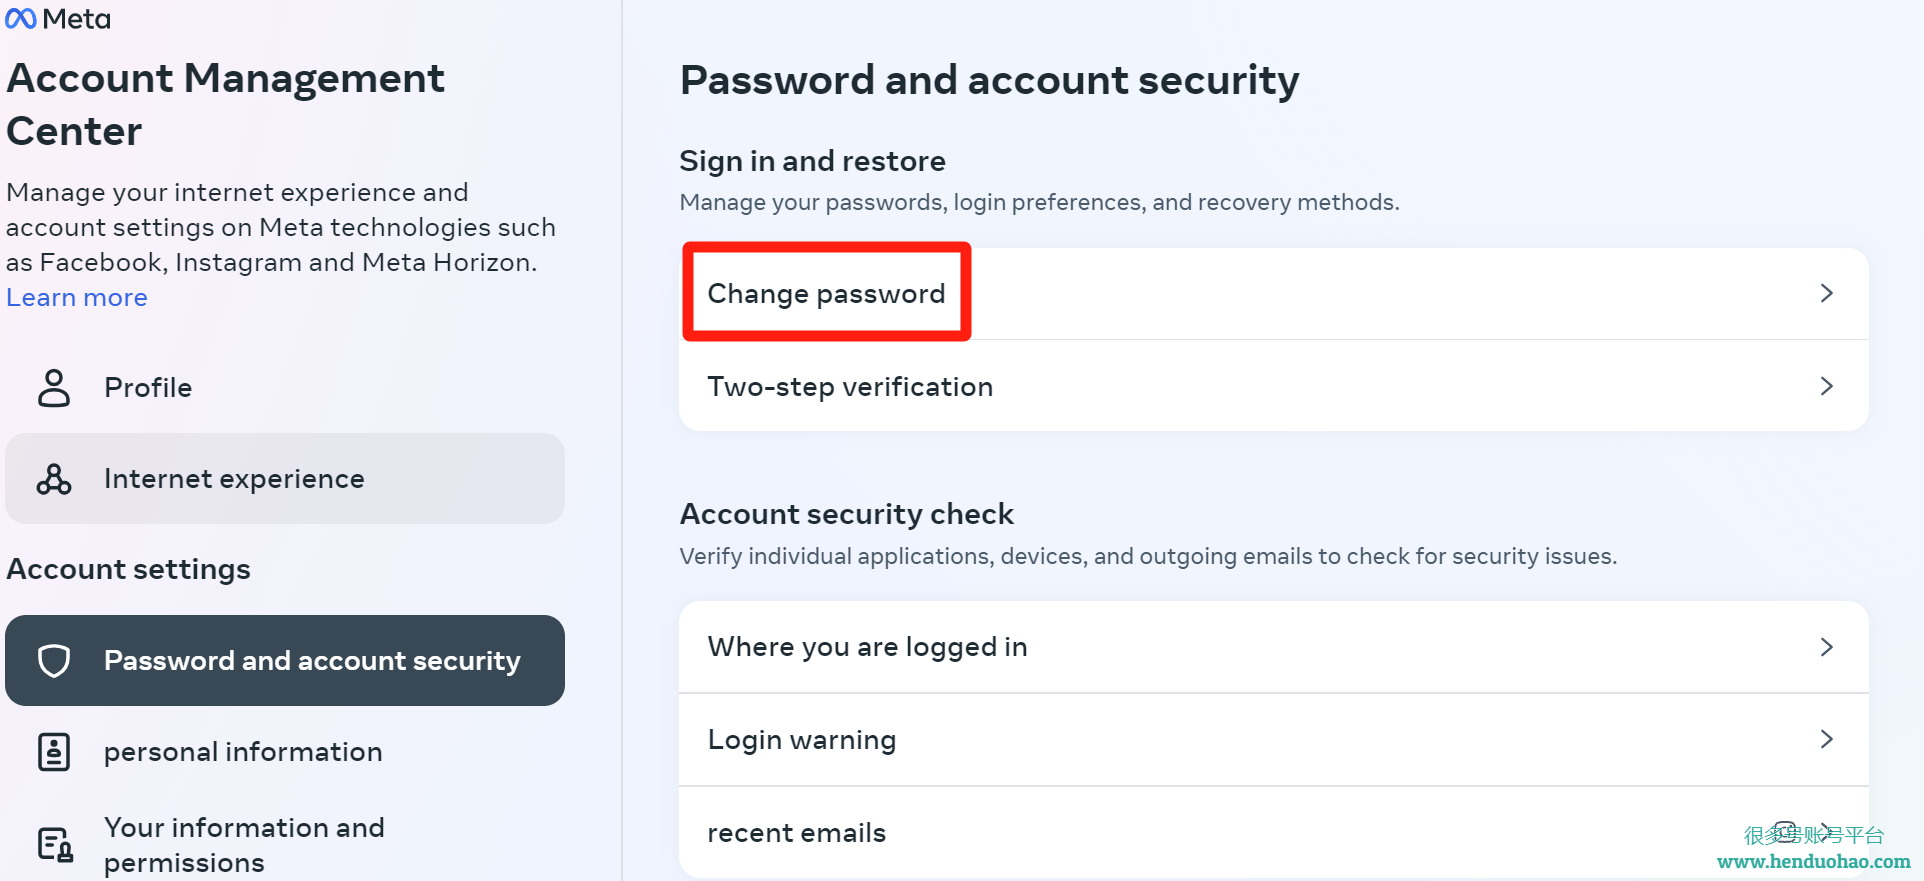The width and height of the screenshot is (1924, 881).
Task: Click the Change password option
Action: pos(1274,294)
